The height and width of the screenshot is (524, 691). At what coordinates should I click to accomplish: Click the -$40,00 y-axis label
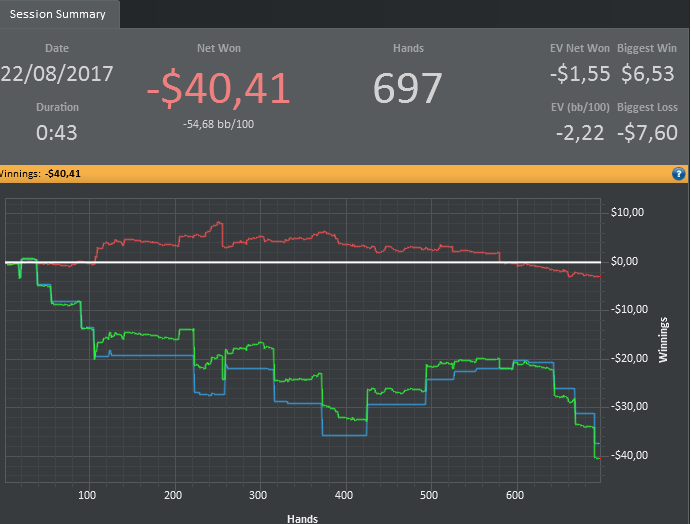tap(629, 455)
